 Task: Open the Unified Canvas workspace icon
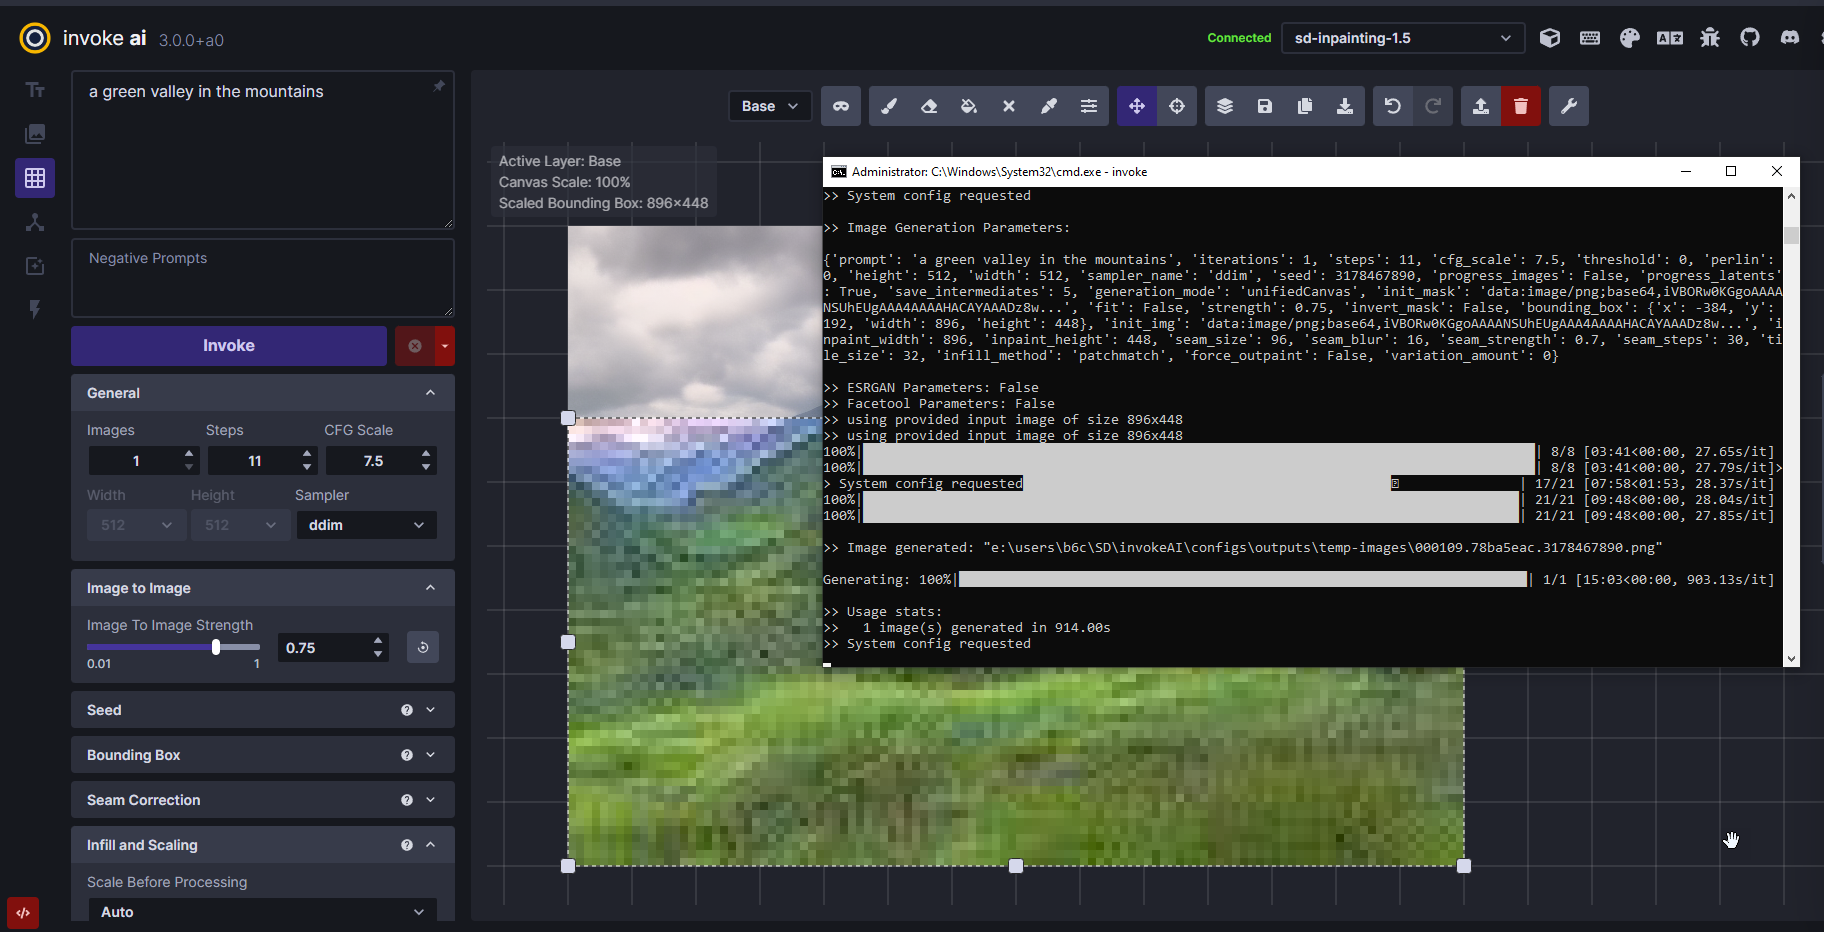[35, 178]
